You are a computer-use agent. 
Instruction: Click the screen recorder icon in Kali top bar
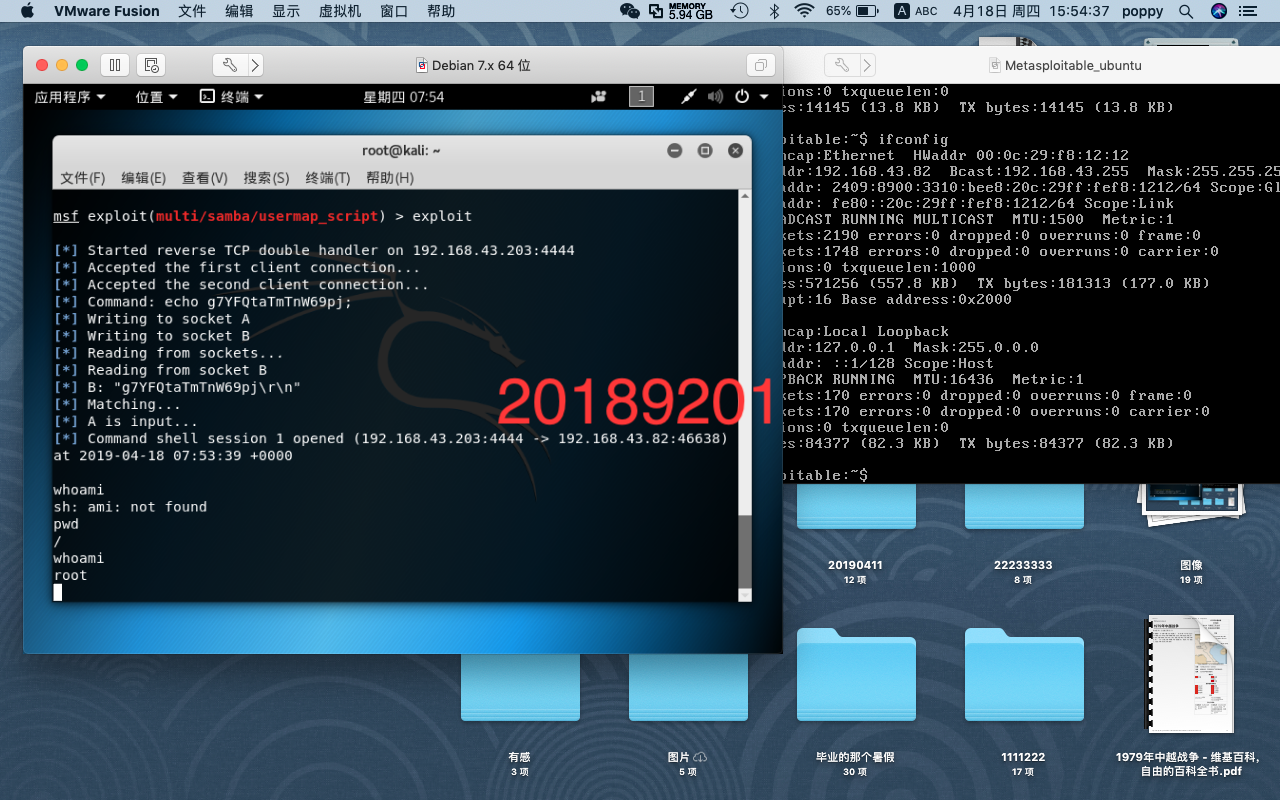pos(599,97)
